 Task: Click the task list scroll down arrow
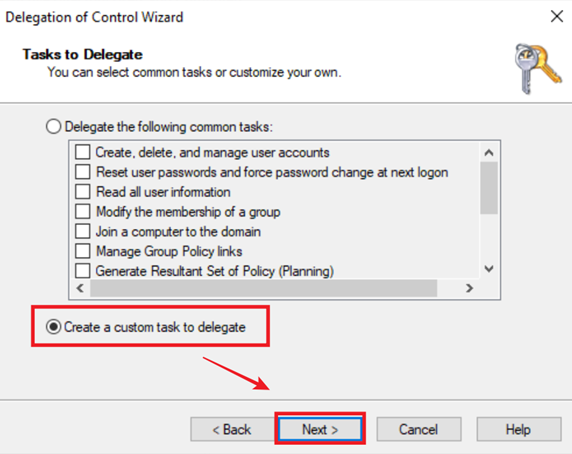pos(489,269)
